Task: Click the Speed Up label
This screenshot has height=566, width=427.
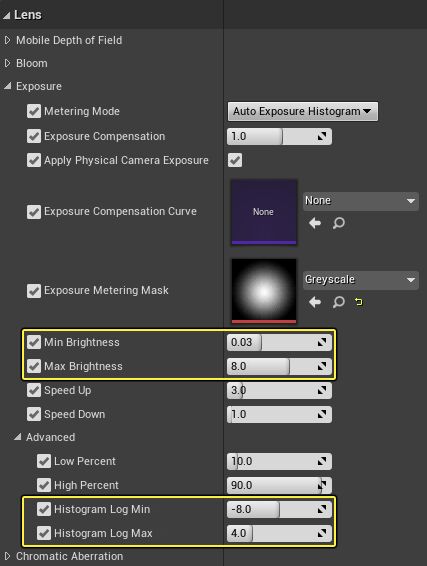Action: pyautogui.click(x=67, y=391)
